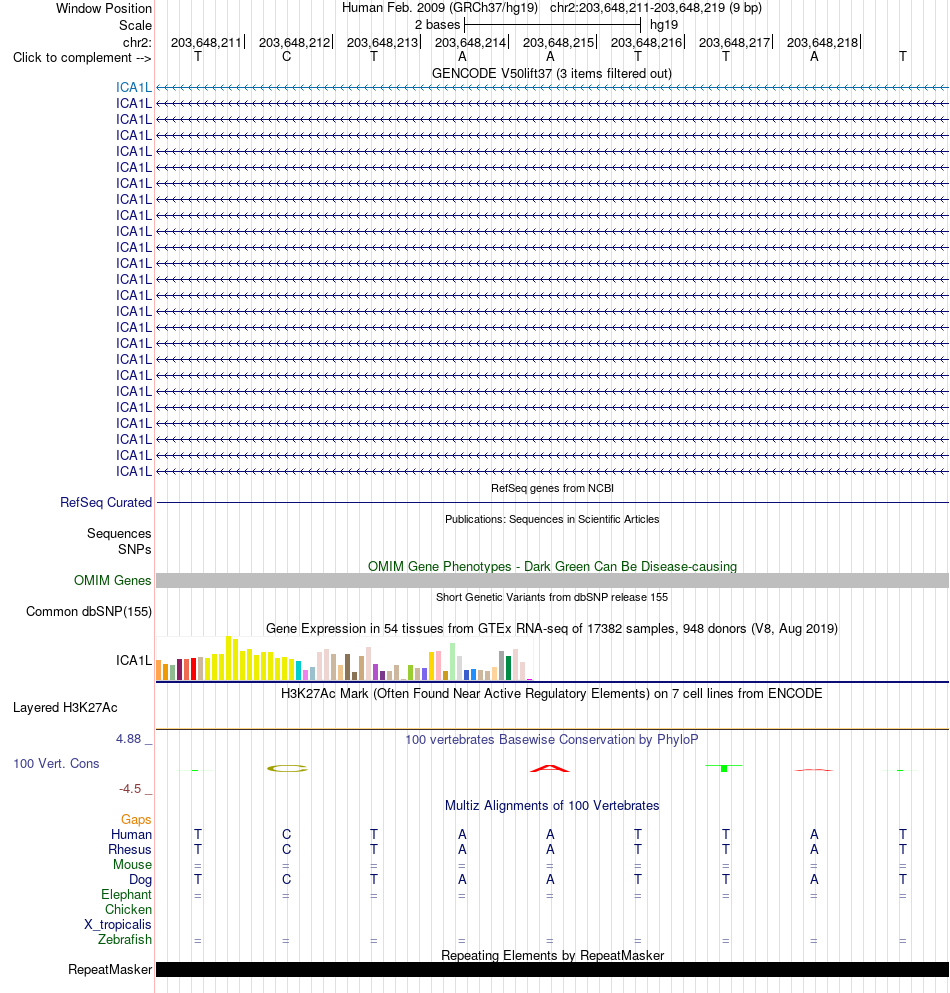Viewport: 950px width, 993px height.
Task: Open 'Short Genetic Variants from dbSNP release 155' title
Action: [x=552, y=597]
